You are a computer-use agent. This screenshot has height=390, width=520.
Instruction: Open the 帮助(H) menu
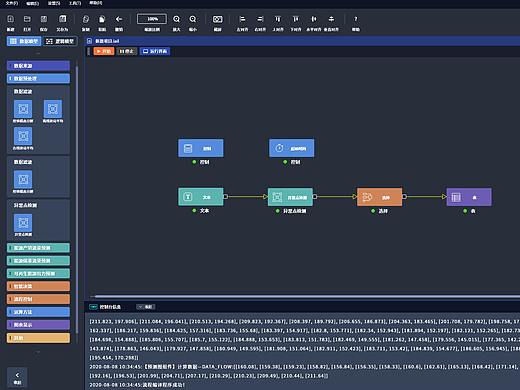tap(96, 3)
